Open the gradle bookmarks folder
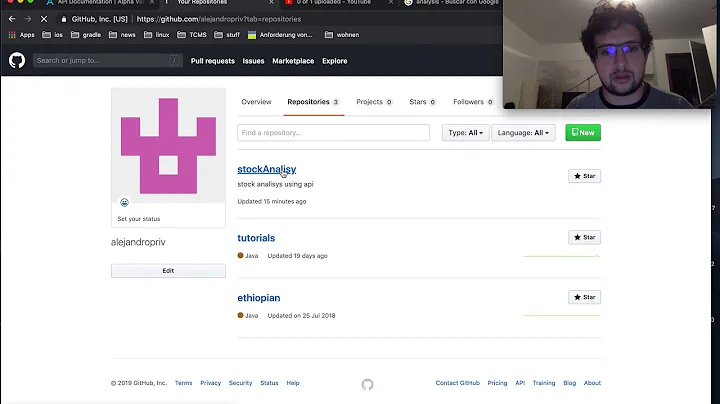 (x=86, y=35)
